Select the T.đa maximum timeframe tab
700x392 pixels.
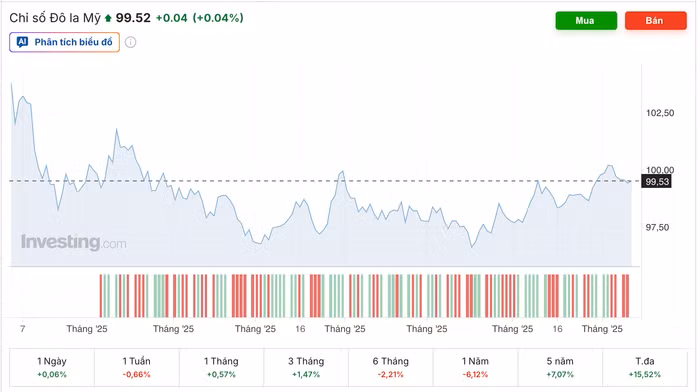645,367
